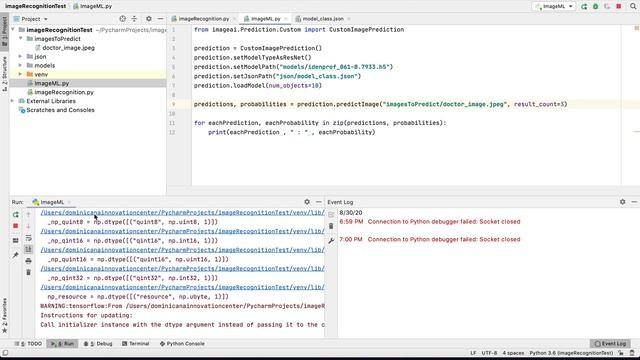
Task: Collapse the imagesToPredict folder
Action: coord(20,38)
